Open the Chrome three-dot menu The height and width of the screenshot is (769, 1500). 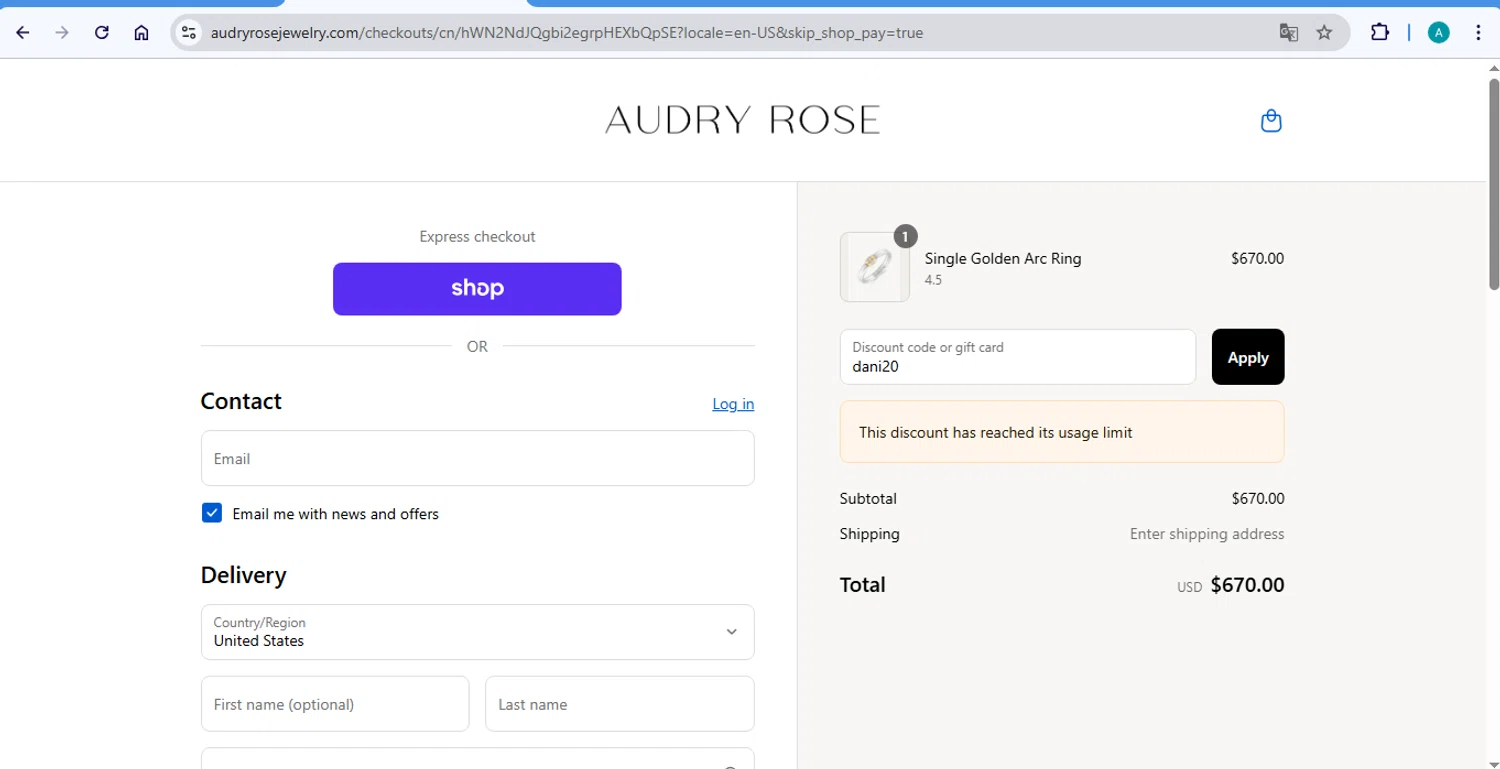click(x=1478, y=32)
